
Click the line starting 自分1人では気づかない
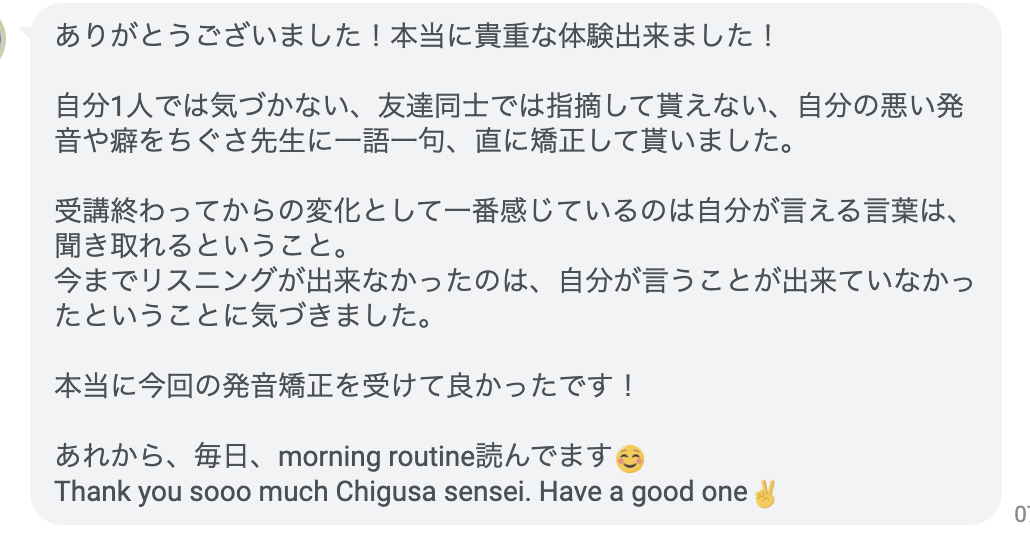click(x=509, y=105)
